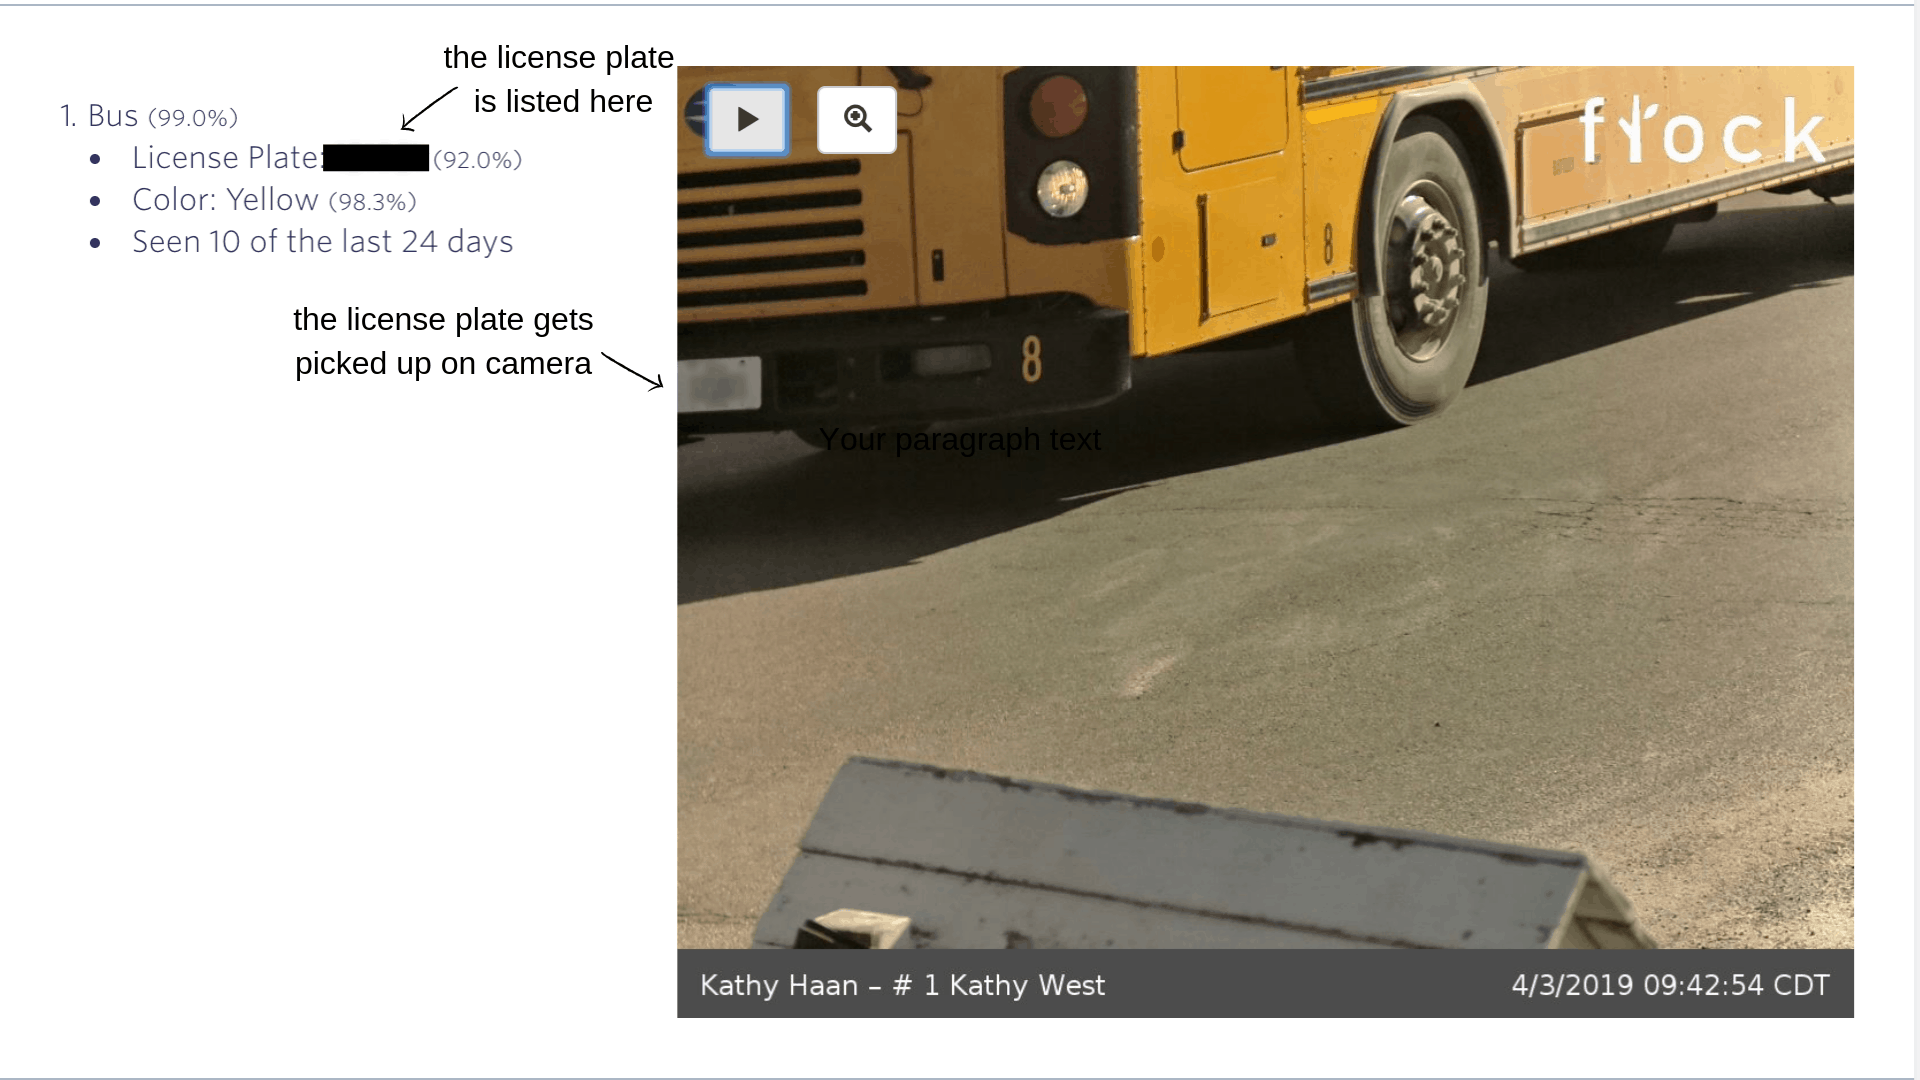Select 'the license plate is listed here' annotation
Screen dimensions: 1920x1080
point(559,79)
